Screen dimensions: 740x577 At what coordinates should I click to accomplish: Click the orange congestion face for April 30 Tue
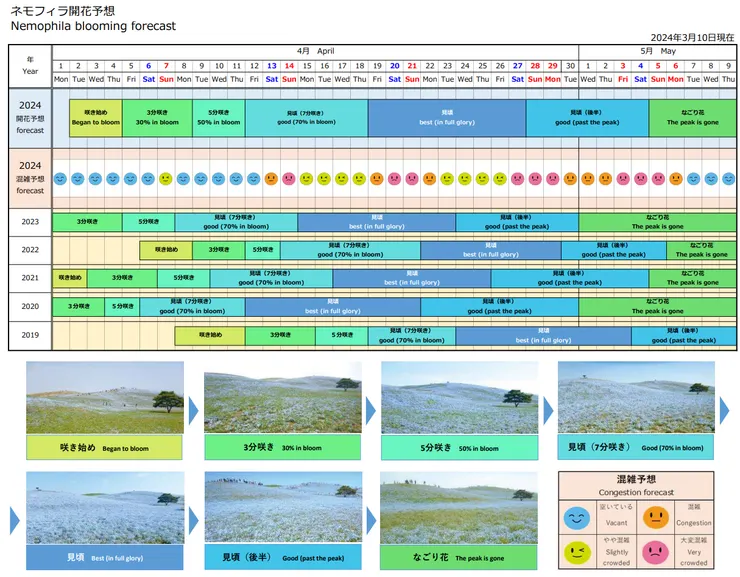[x=570, y=179]
